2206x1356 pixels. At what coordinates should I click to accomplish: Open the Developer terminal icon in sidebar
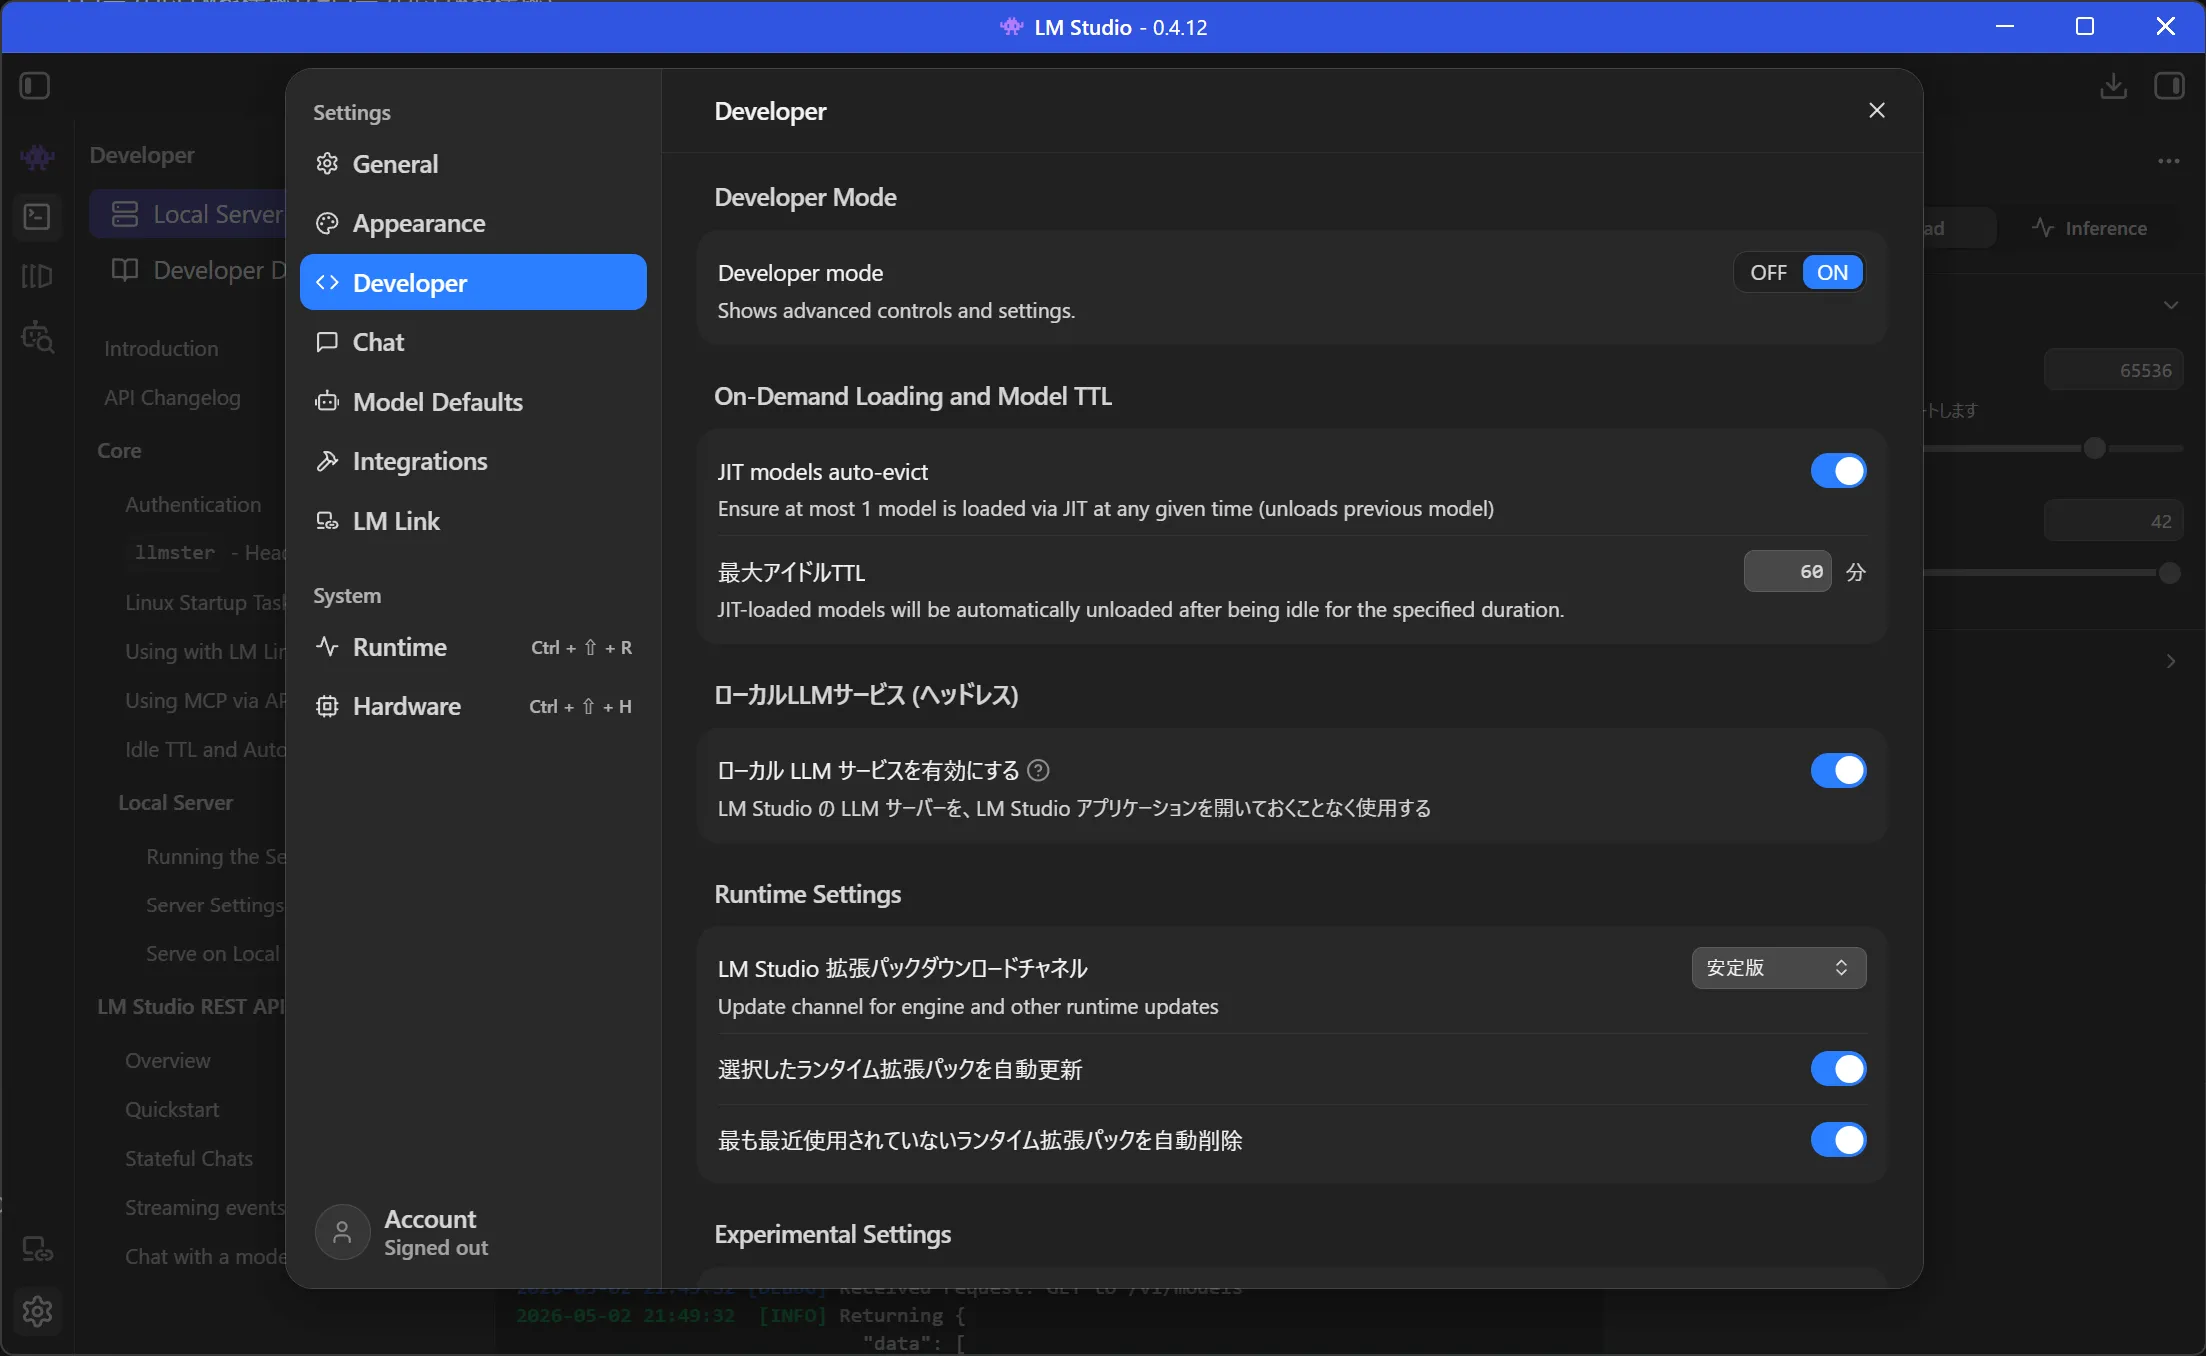pyautogui.click(x=37, y=216)
